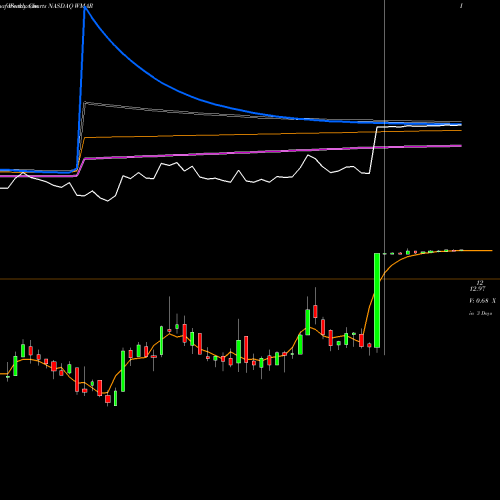This screenshot has height=500, width=500.
Task: Click the V: 0.68 volume label
Action: pyautogui.click(x=482, y=301)
